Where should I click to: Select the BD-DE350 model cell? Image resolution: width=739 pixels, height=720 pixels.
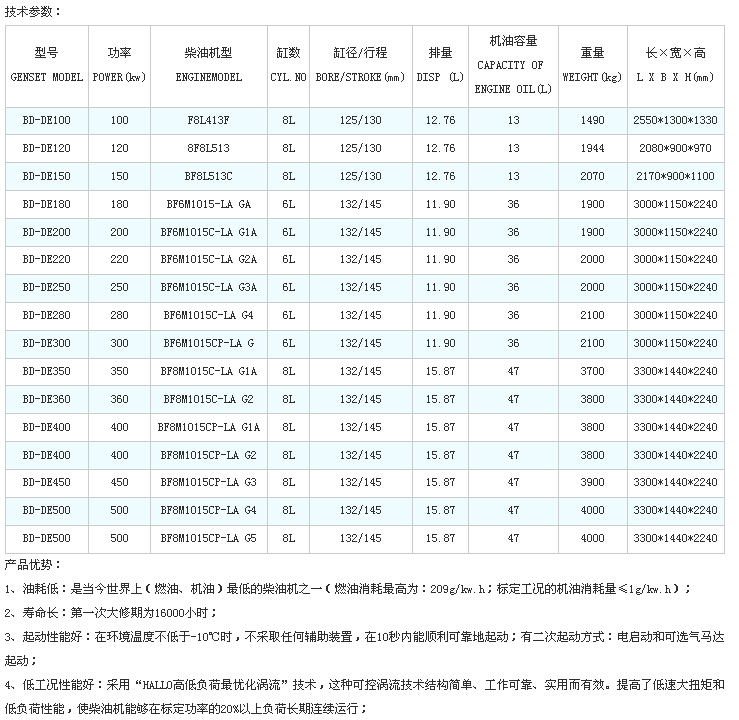point(46,371)
